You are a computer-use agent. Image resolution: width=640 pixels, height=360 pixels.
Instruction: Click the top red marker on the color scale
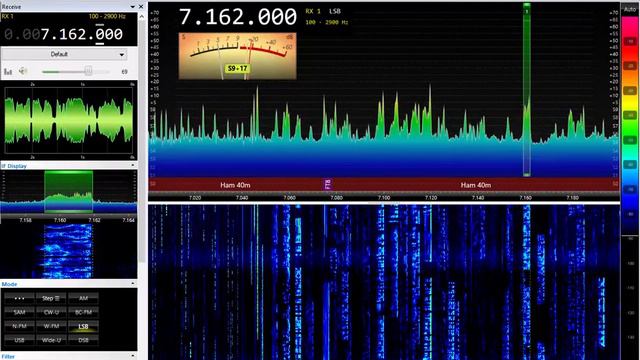point(631,42)
